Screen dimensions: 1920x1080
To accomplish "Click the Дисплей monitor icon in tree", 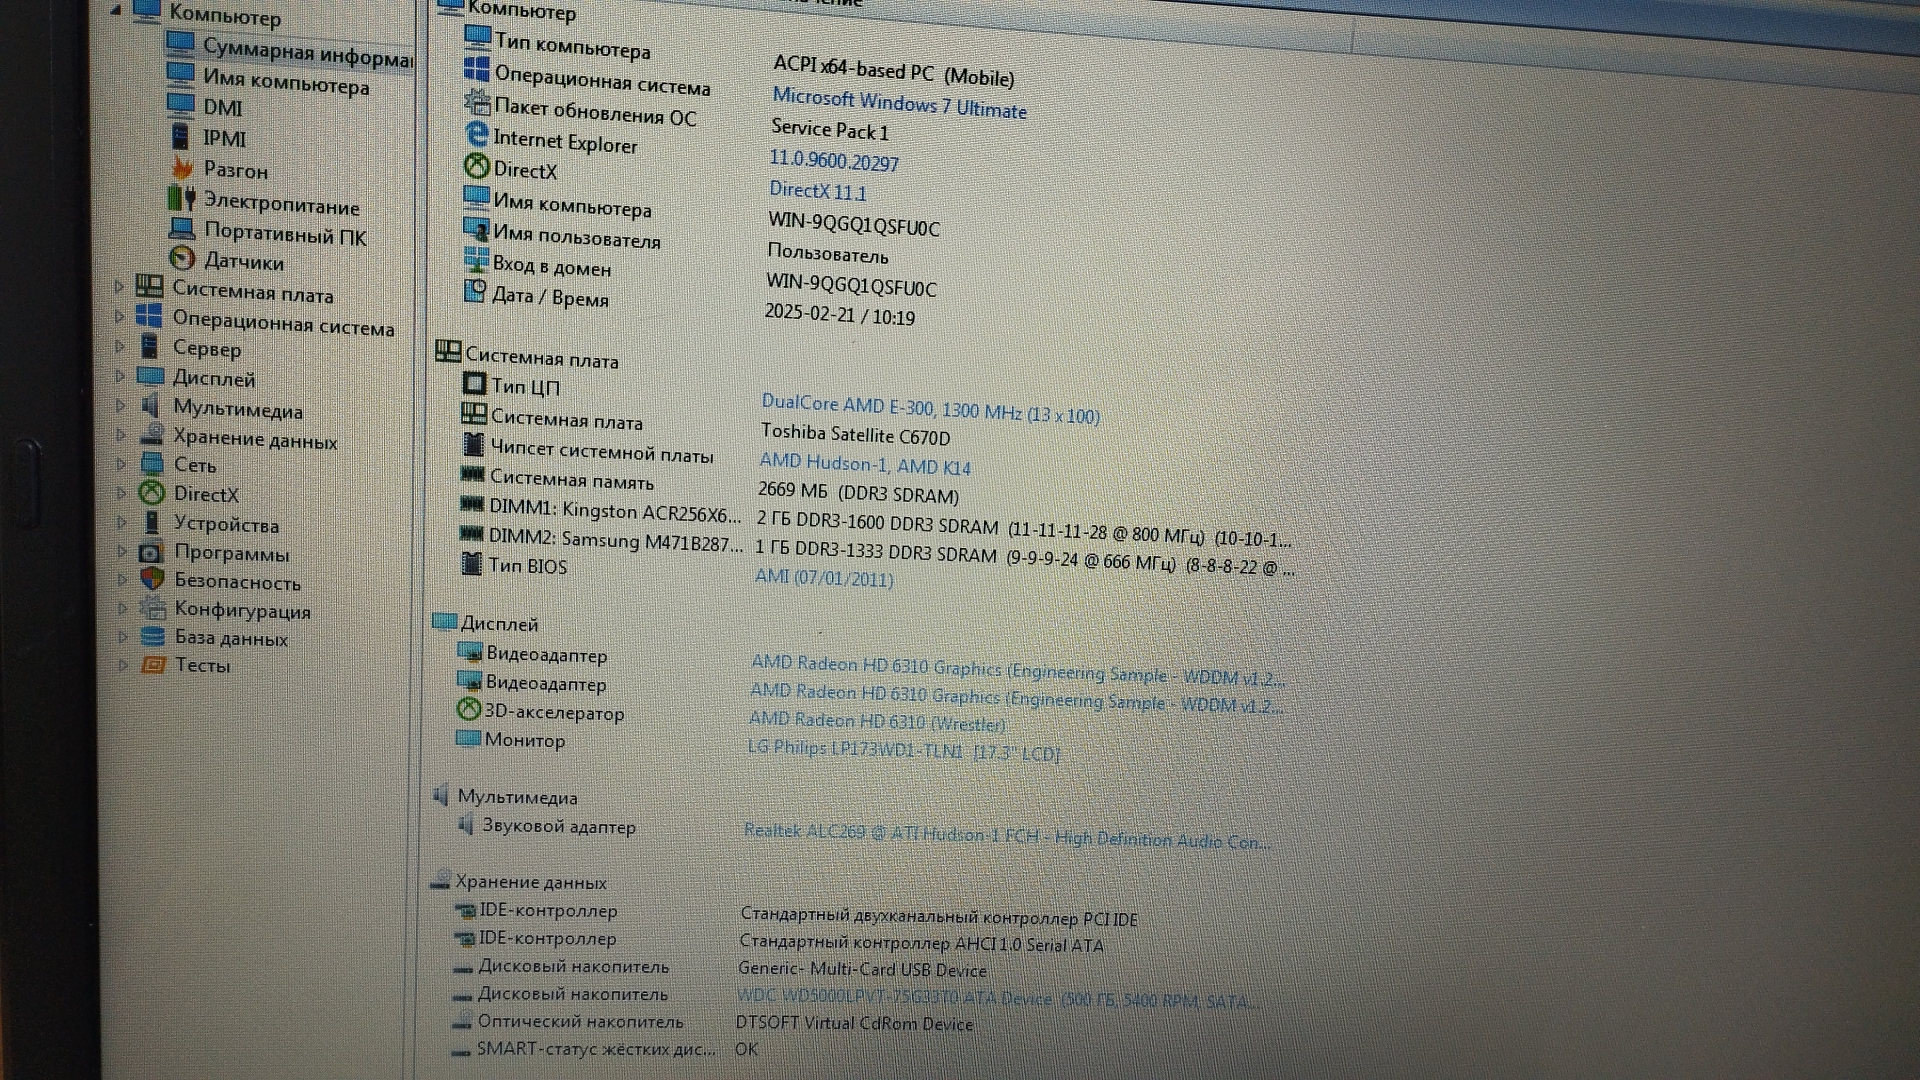I will pyautogui.click(x=150, y=376).
